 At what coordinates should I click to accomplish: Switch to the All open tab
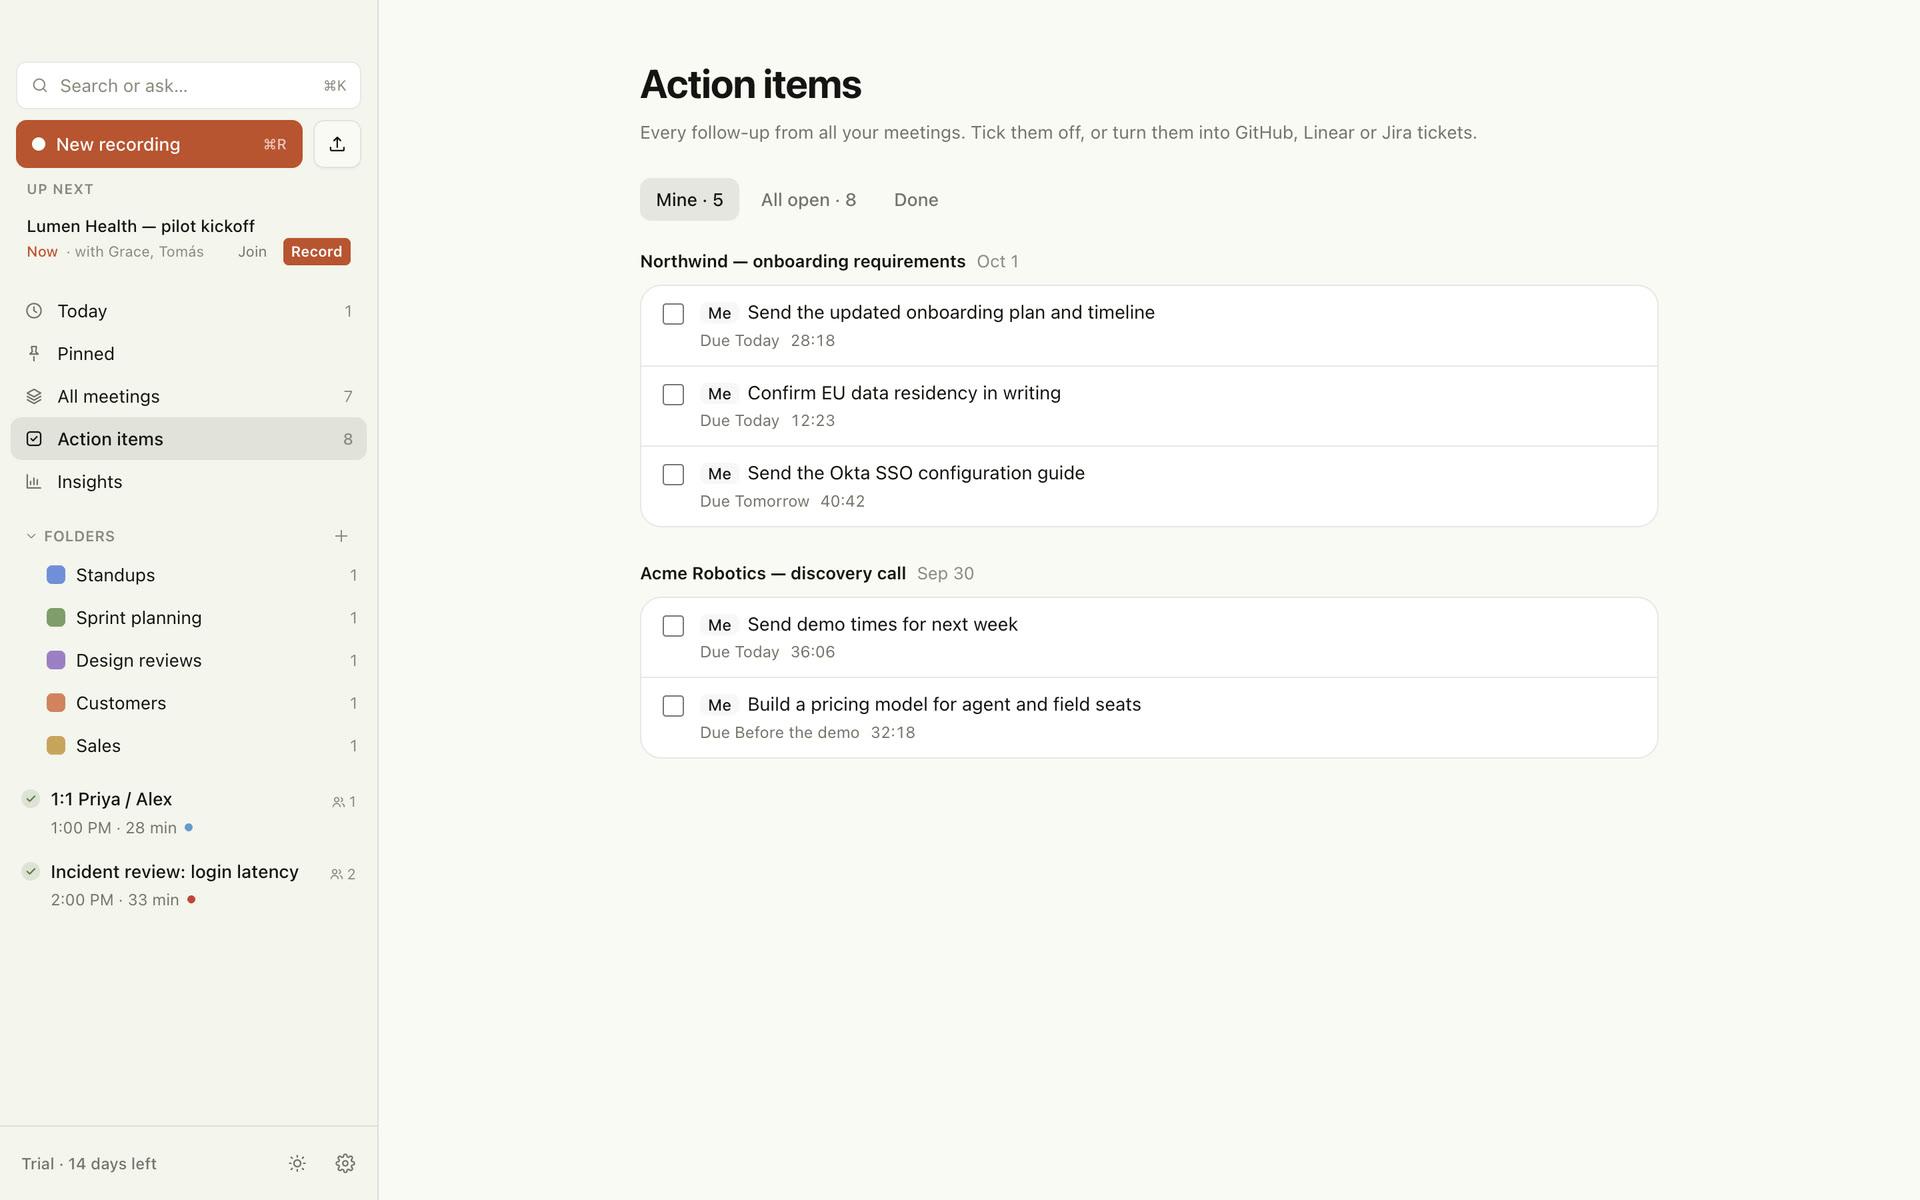click(x=808, y=199)
